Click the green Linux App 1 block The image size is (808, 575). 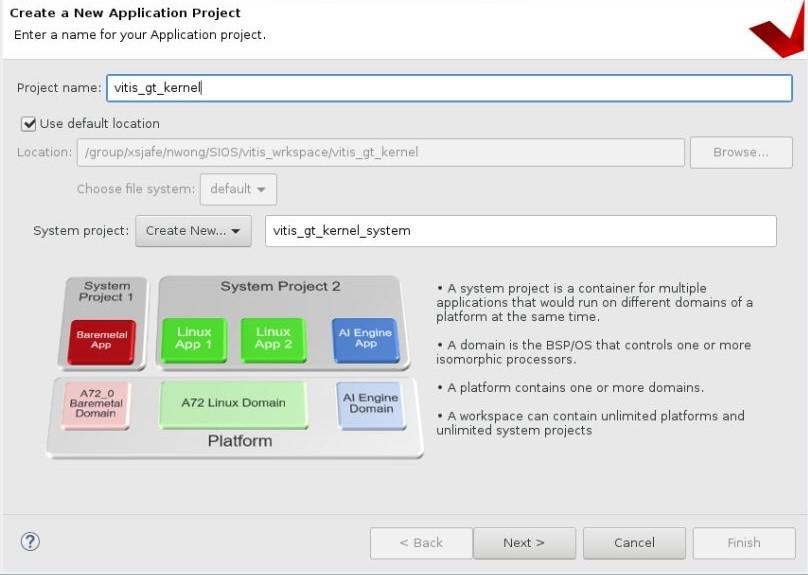click(x=194, y=340)
